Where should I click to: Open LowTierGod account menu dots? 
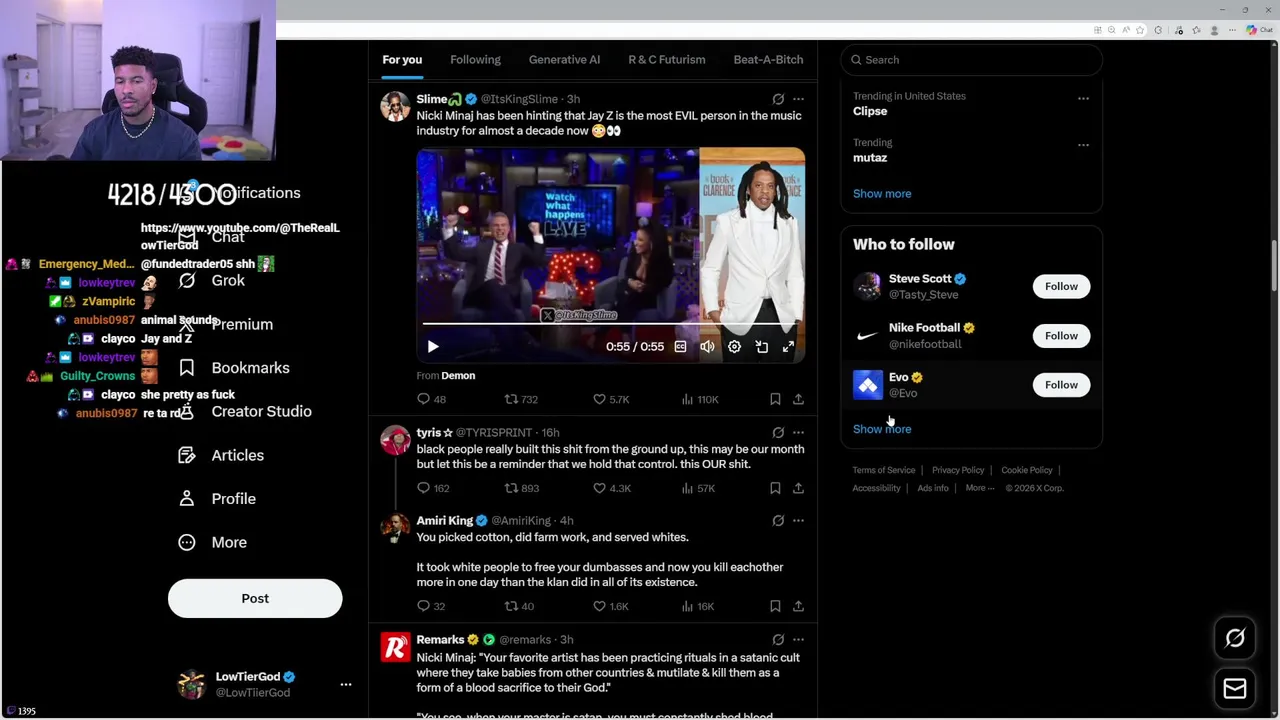pyautogui.click(x=346, y=685)
